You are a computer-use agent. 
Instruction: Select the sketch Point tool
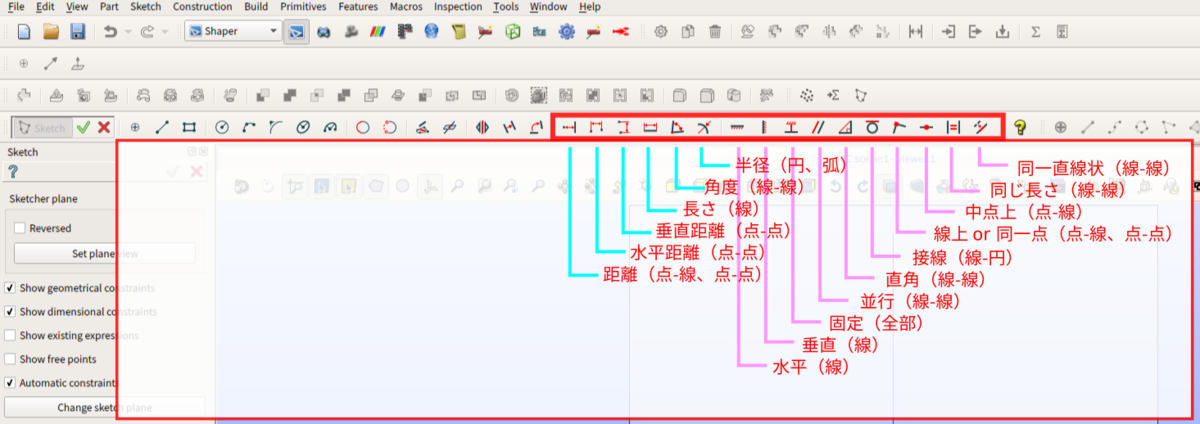[135, 127]
